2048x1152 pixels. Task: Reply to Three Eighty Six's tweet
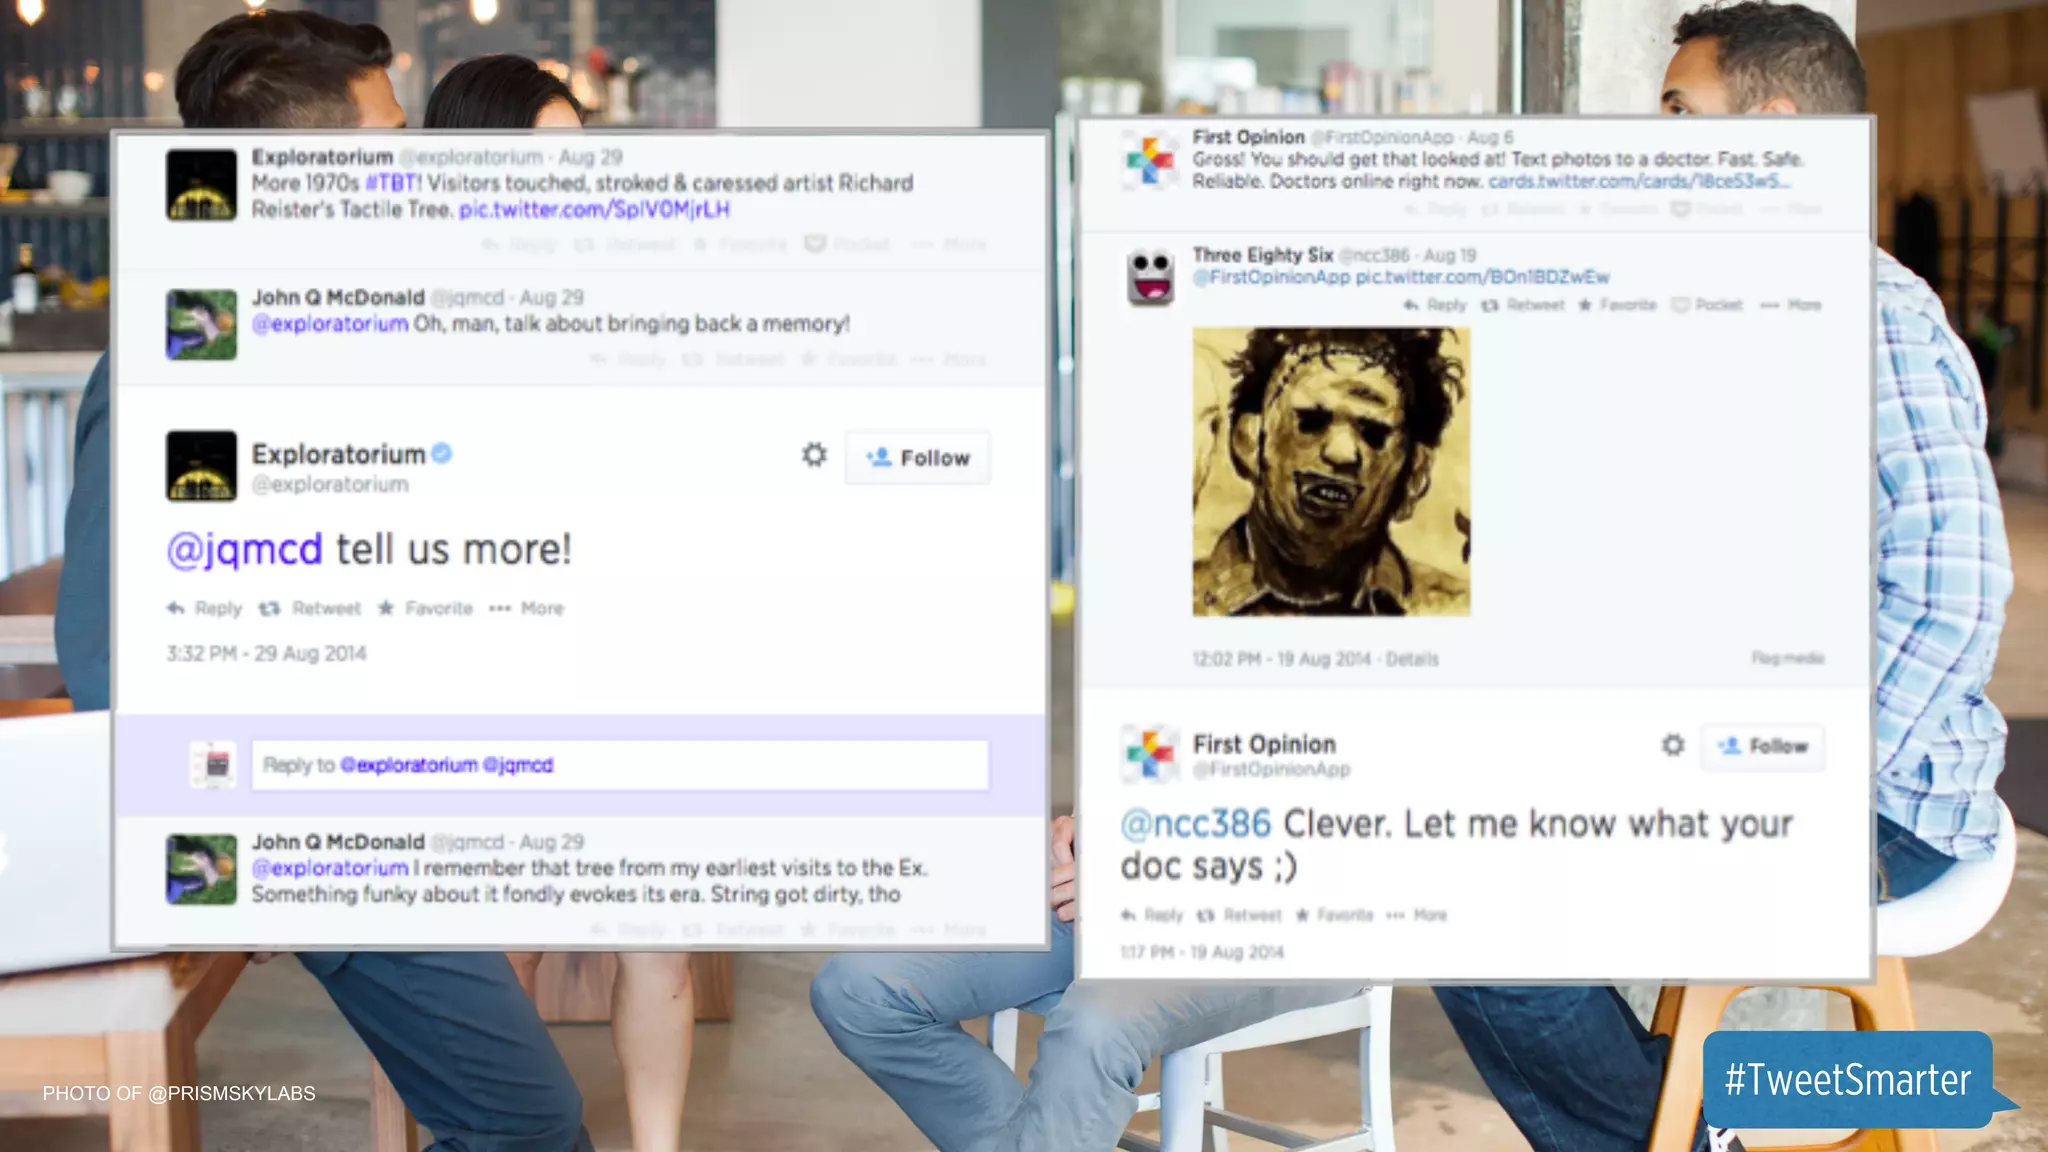pyautogui.click(x=1435, y=305)
